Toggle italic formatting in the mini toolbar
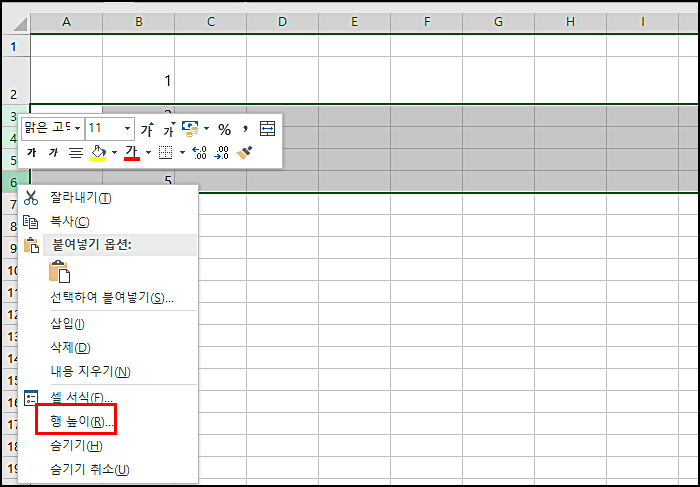 (x=54, y=153)
